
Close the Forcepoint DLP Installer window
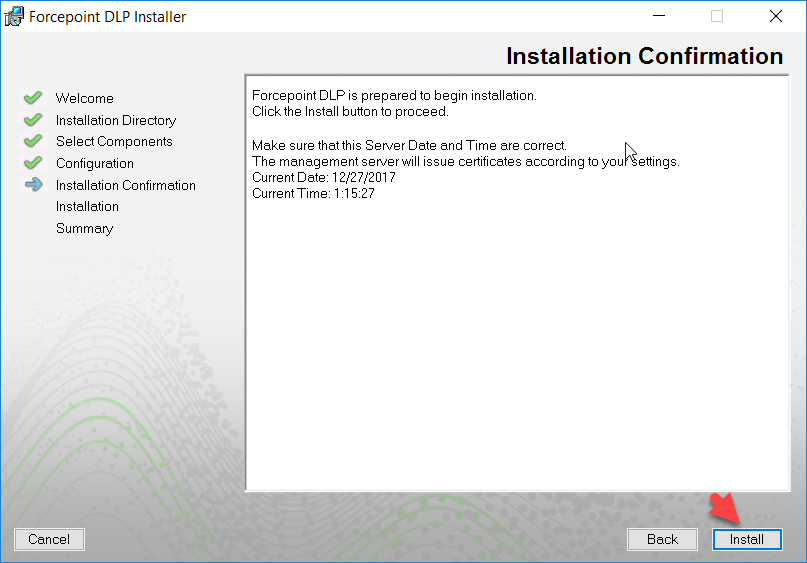point(776,16)
